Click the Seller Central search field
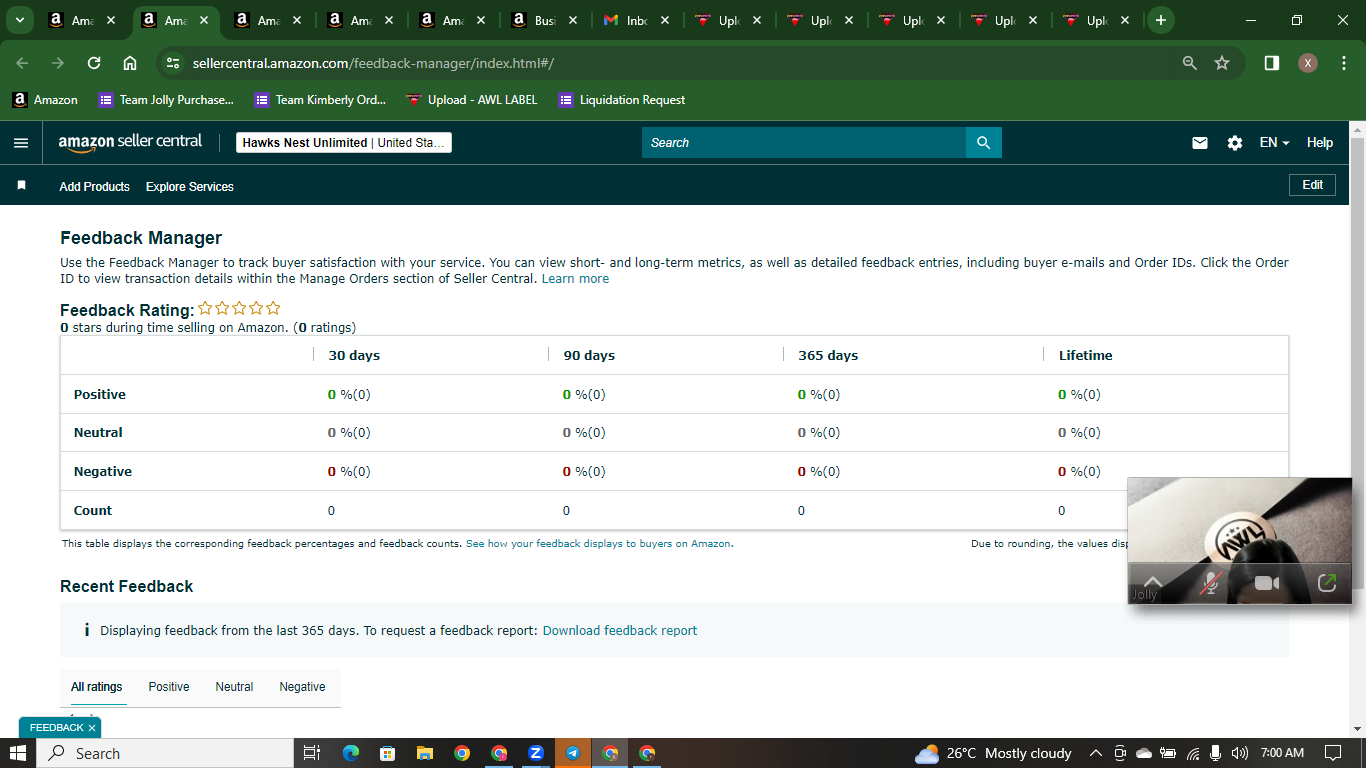This screenshot has height=768, width=1366. pos(804,143)
